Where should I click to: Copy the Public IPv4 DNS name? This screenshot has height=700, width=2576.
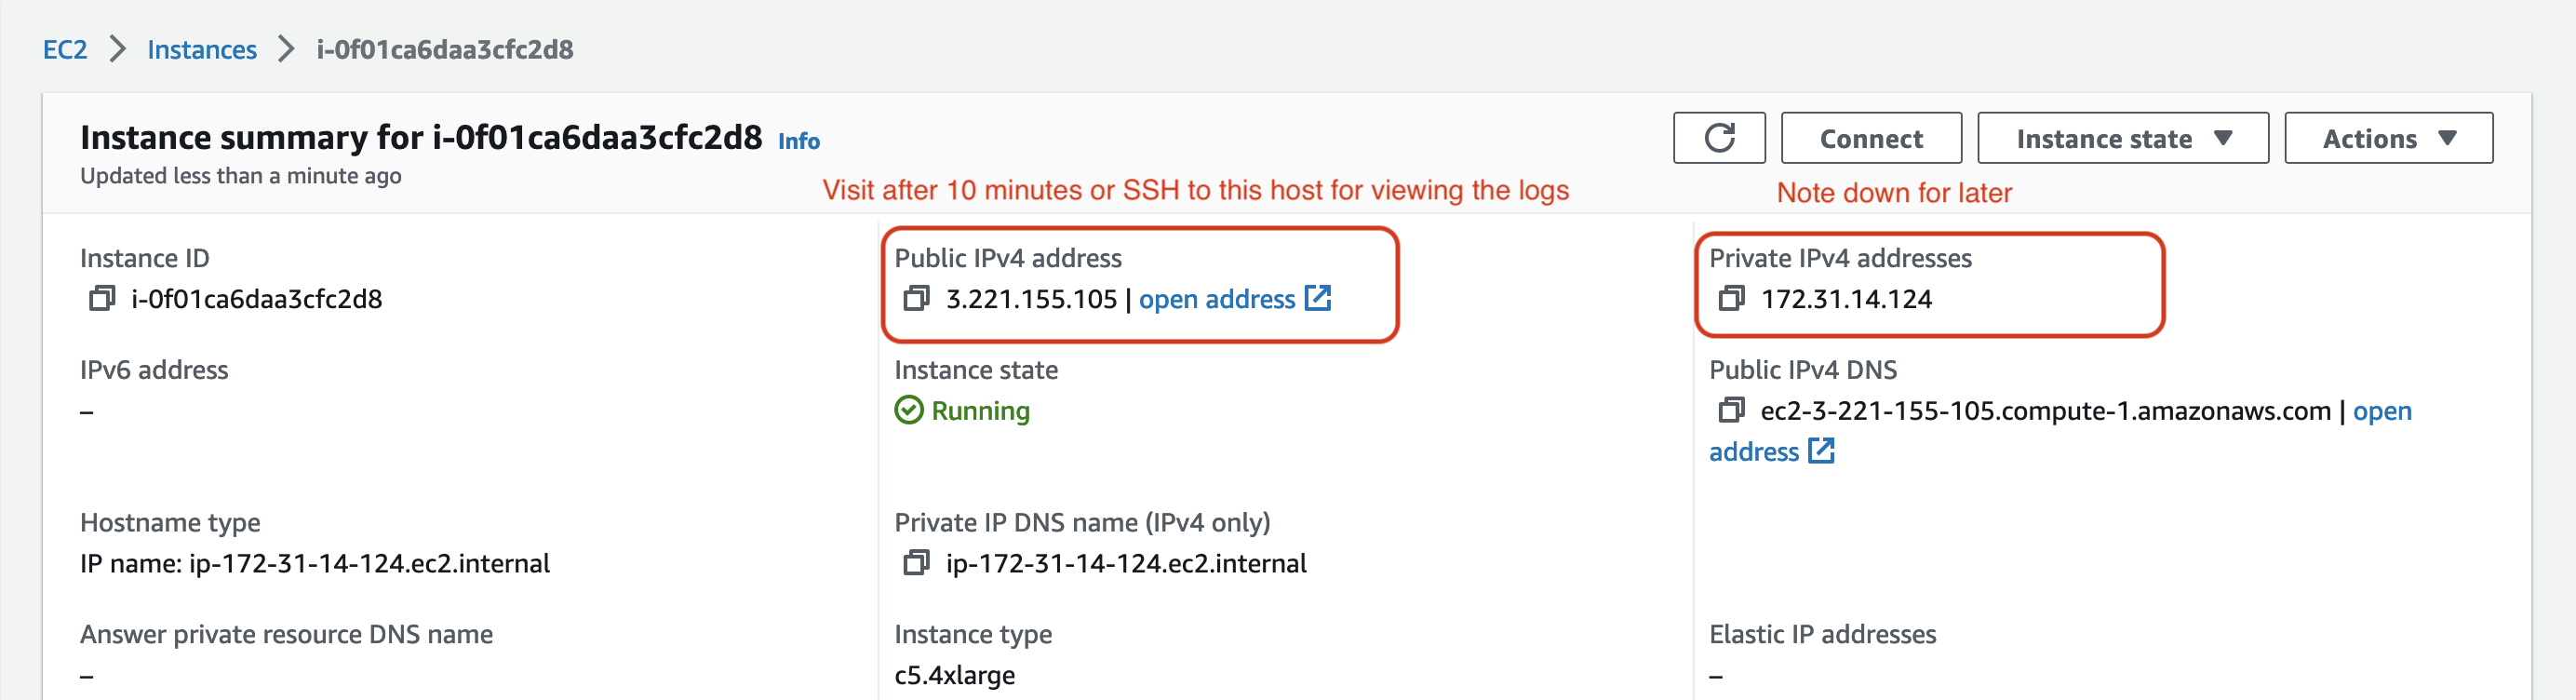coord(1731,411)
